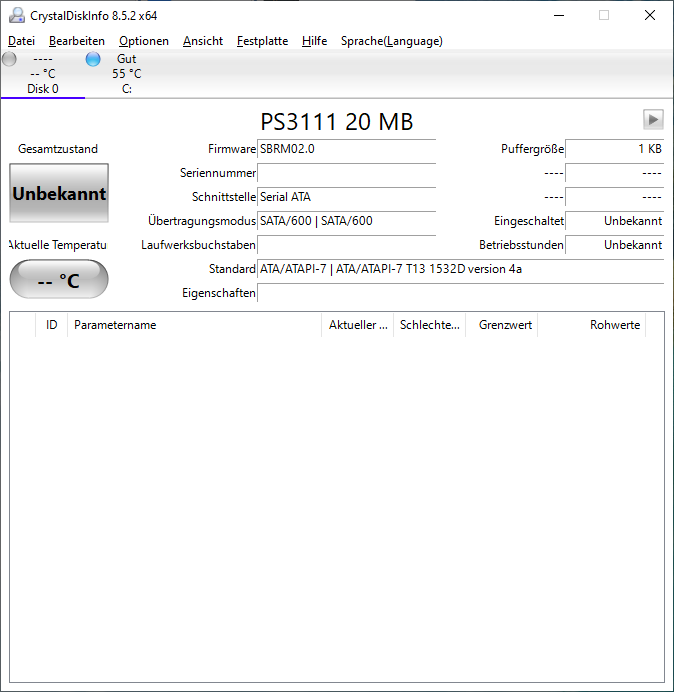Click the Aktueller column header
This screenshot has height=692, width=674.
358,325
